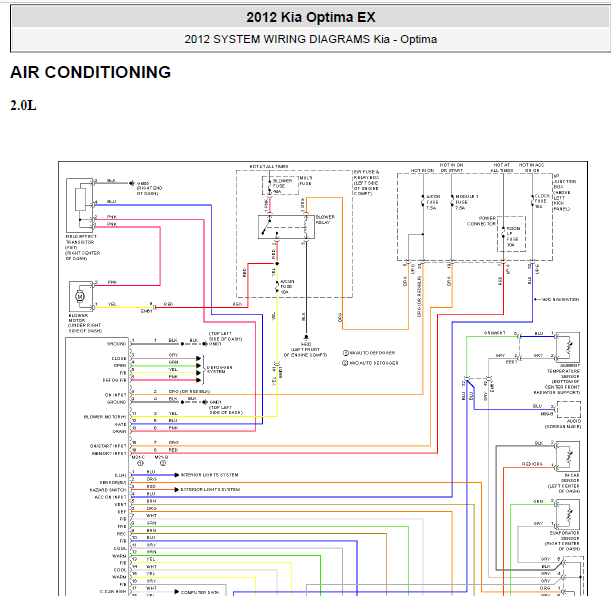Click the 'BLOWER RELAY' label
611x596 pixels.
[325, 220]
